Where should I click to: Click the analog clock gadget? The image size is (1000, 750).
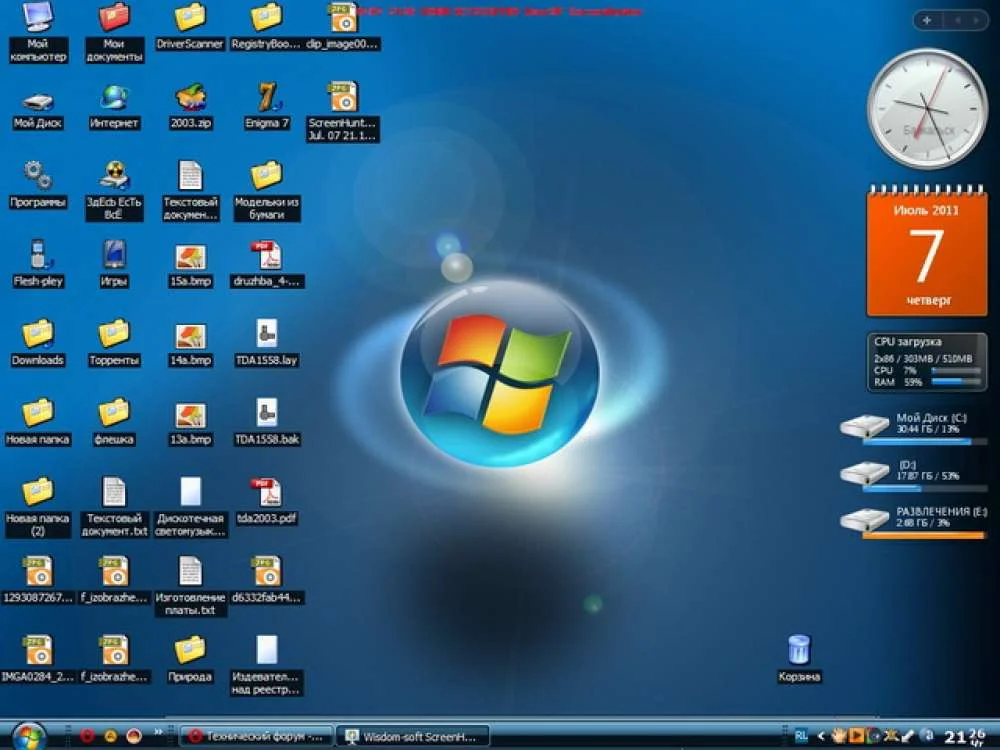click(x=927, y=108)
